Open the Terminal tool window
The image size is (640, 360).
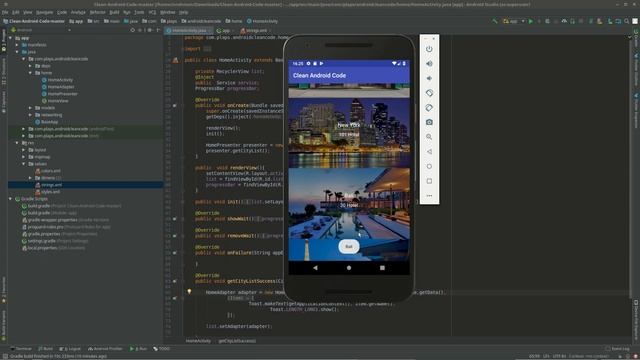tap(21, 349)
